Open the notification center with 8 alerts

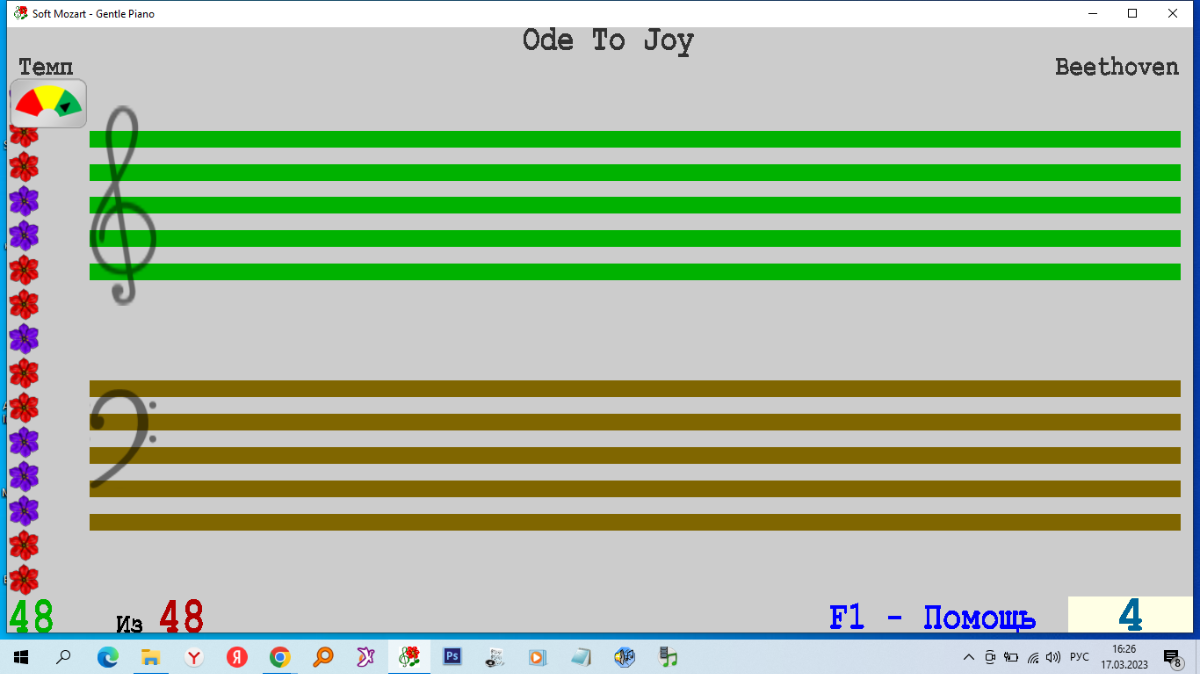click(x=1172, y=657)
